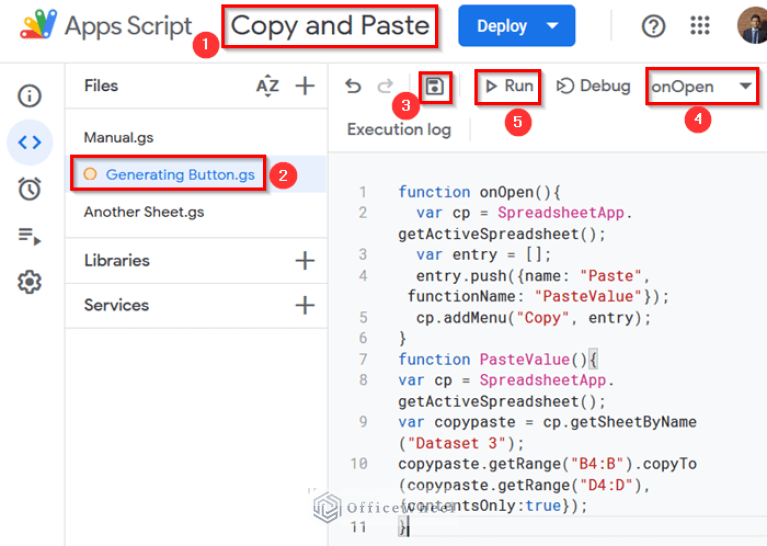Screen dimensions: 767x546
Task: Rename project title Copy and Paste
Action: click(x=330, y=26)
